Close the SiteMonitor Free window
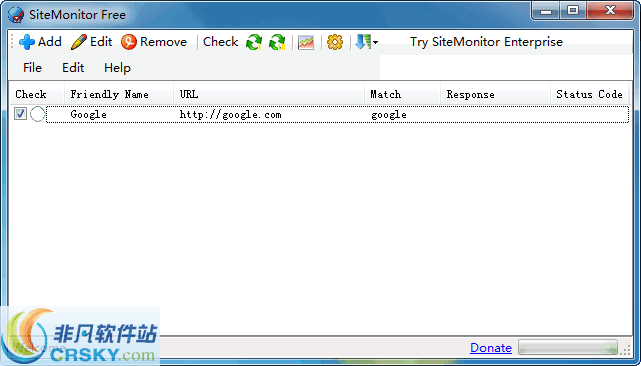 click(610, 11)
